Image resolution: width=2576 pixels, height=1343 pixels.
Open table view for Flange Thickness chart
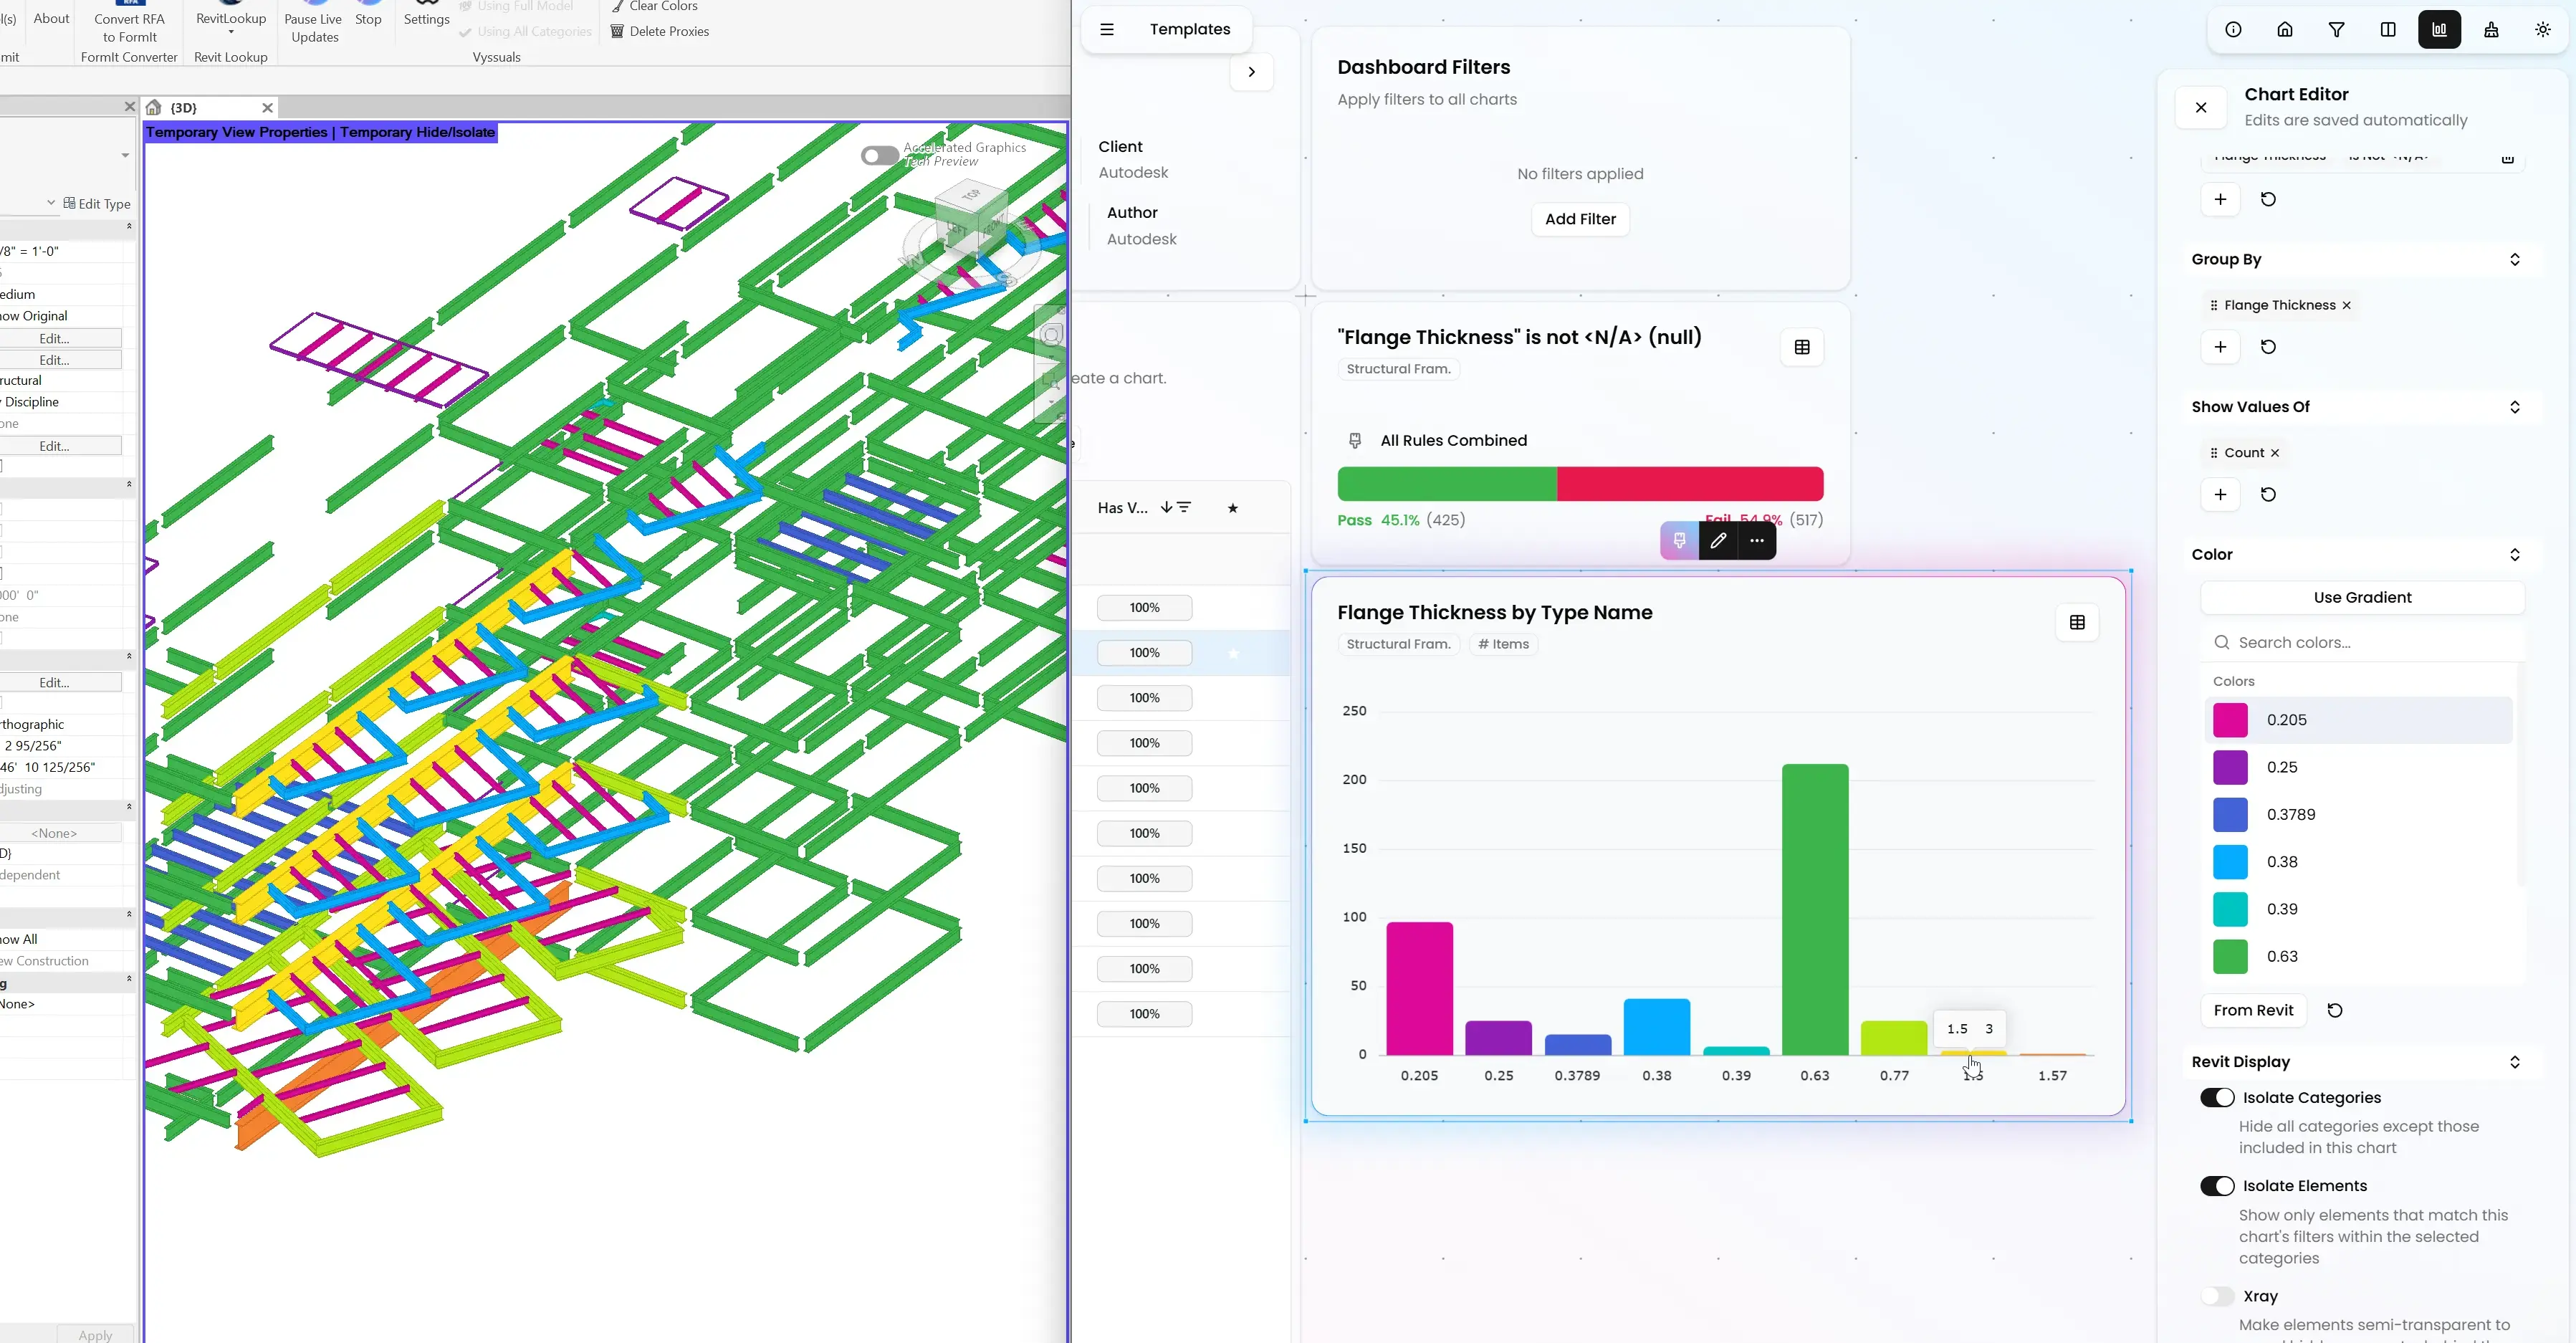[x=2077, y=623]
